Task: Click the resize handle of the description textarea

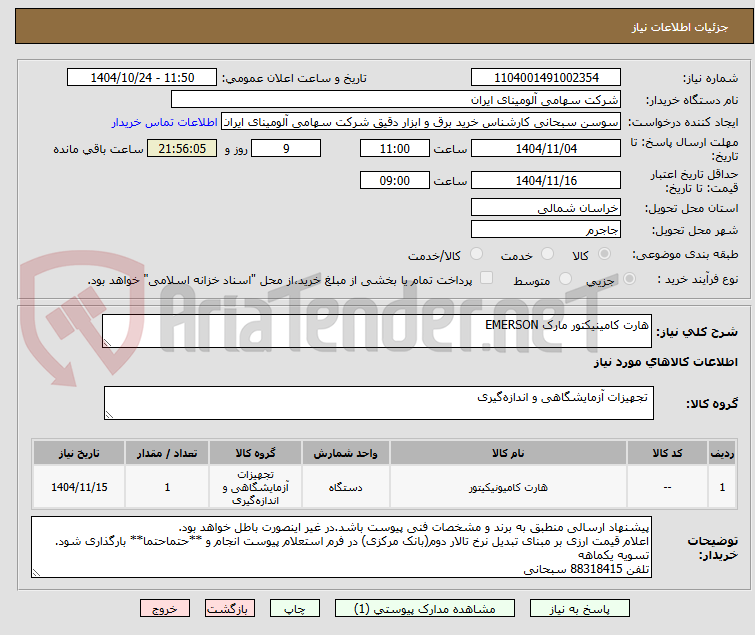Action: click(x=107, y=343)
